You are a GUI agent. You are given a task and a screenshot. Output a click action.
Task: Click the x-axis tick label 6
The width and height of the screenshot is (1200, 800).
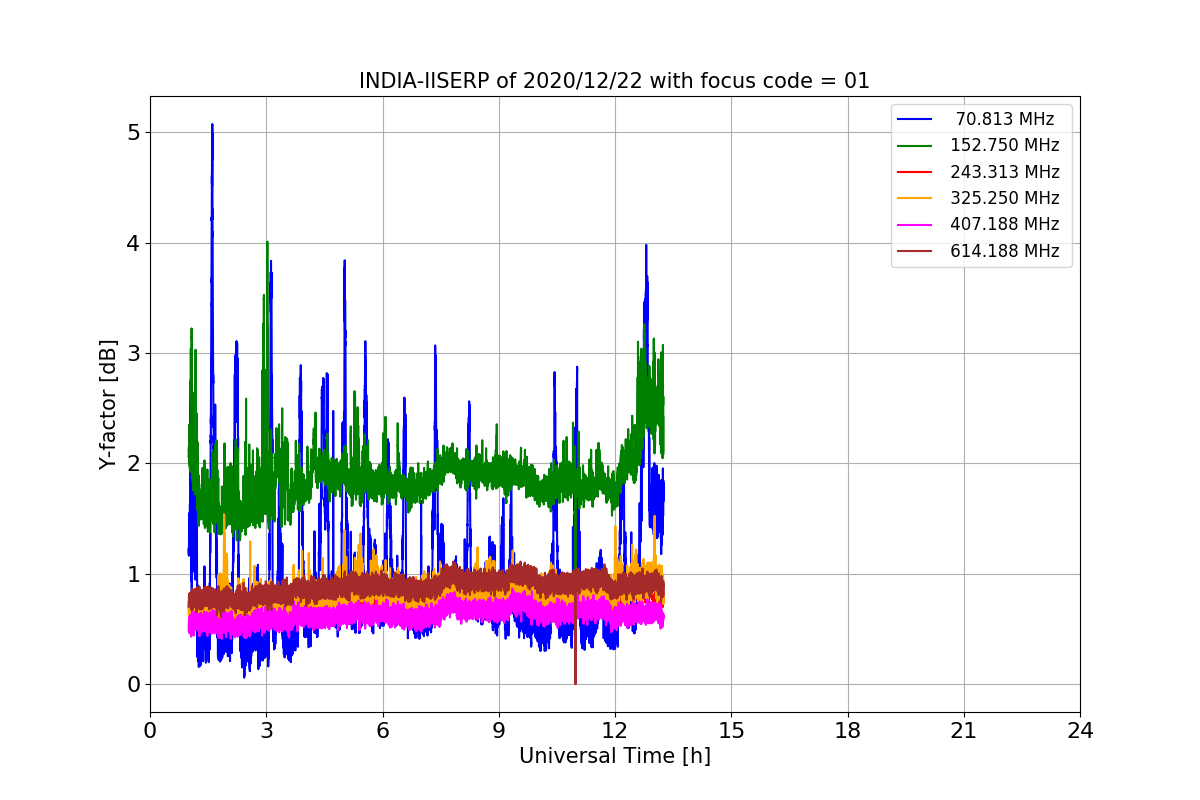click(x=383, y=731)
